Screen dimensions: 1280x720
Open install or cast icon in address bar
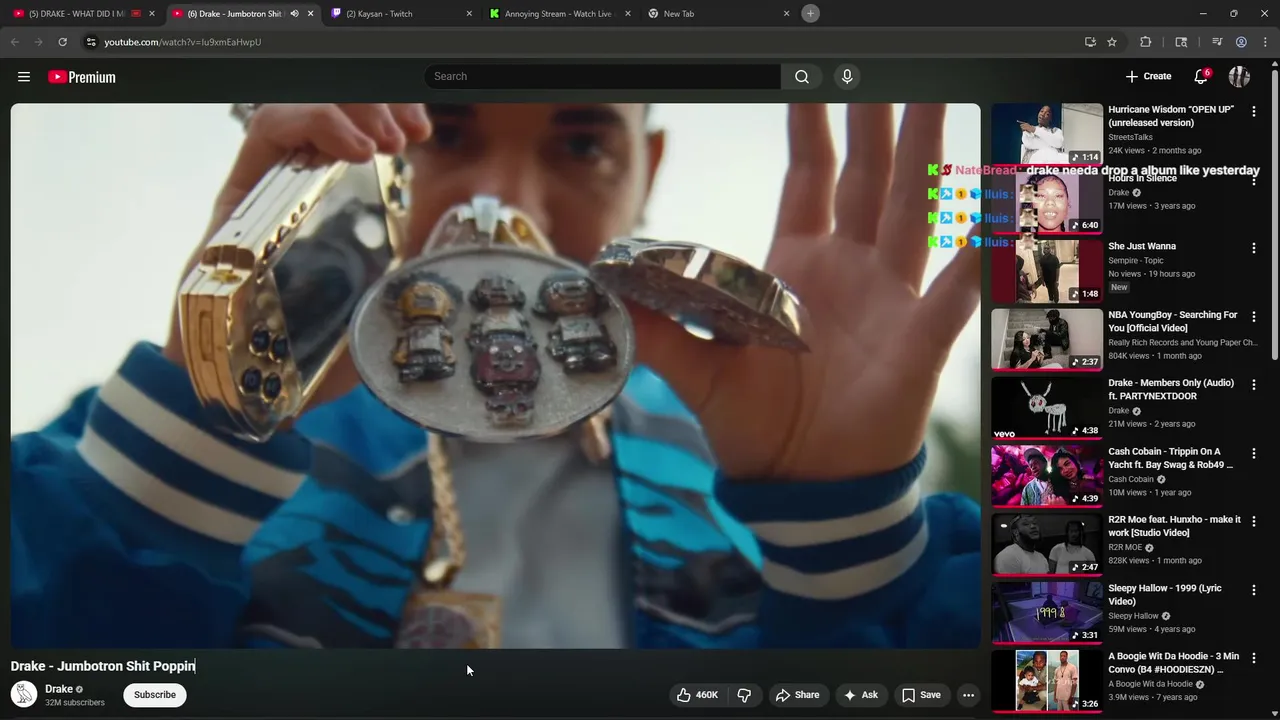tap(1090, 42)
